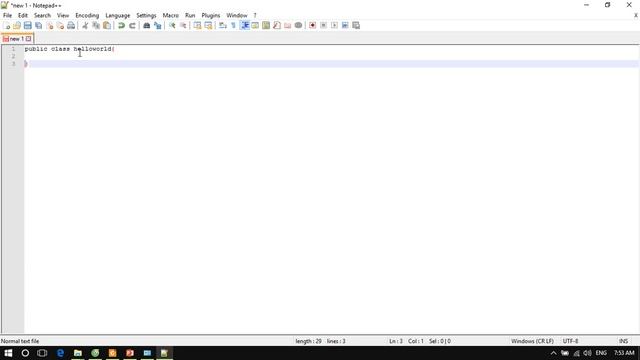640x360 pixels.
Task: Click the Redo toolbar icon
Action: 132,25
